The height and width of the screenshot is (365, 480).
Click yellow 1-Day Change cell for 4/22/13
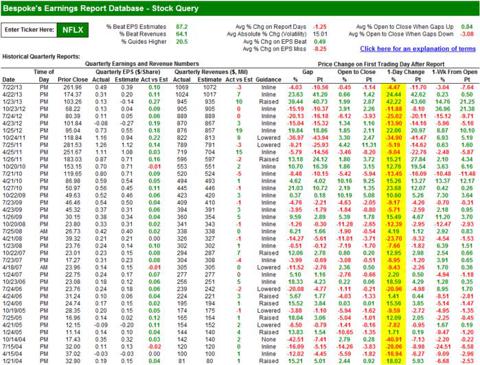(x=393, y=95)
